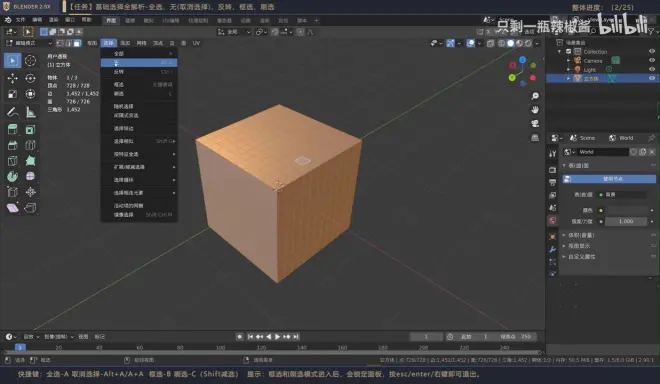Select the Move tool in the toolbar

click(x=12, y=78)
